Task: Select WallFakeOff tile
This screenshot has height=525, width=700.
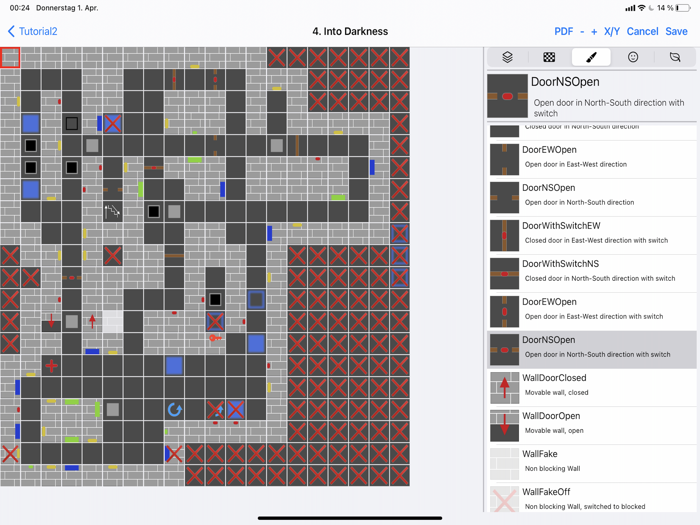Action: click(592, 498)
